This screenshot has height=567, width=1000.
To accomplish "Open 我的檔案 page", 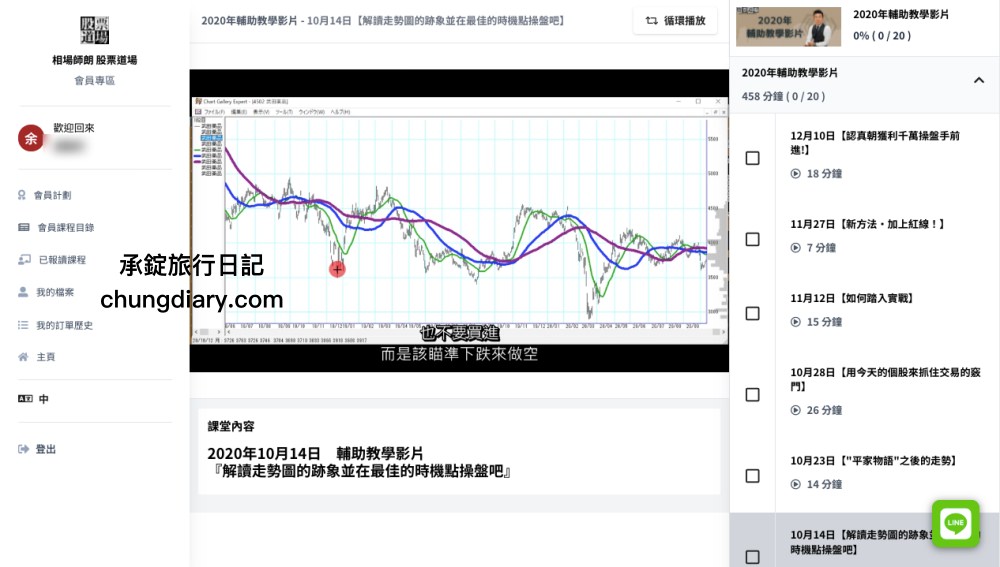I will pos(55,293).
